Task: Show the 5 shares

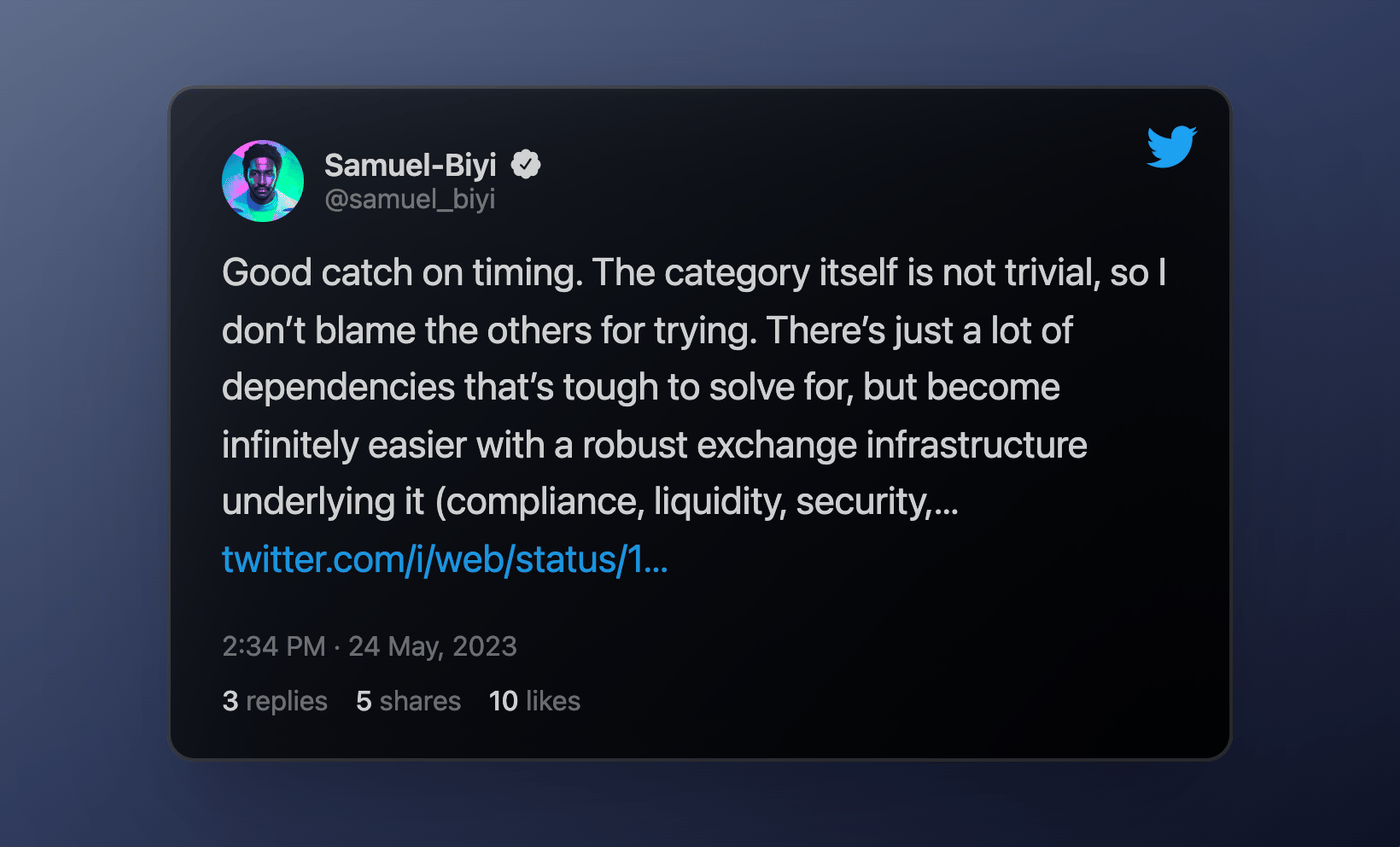Action: point(407,701)
